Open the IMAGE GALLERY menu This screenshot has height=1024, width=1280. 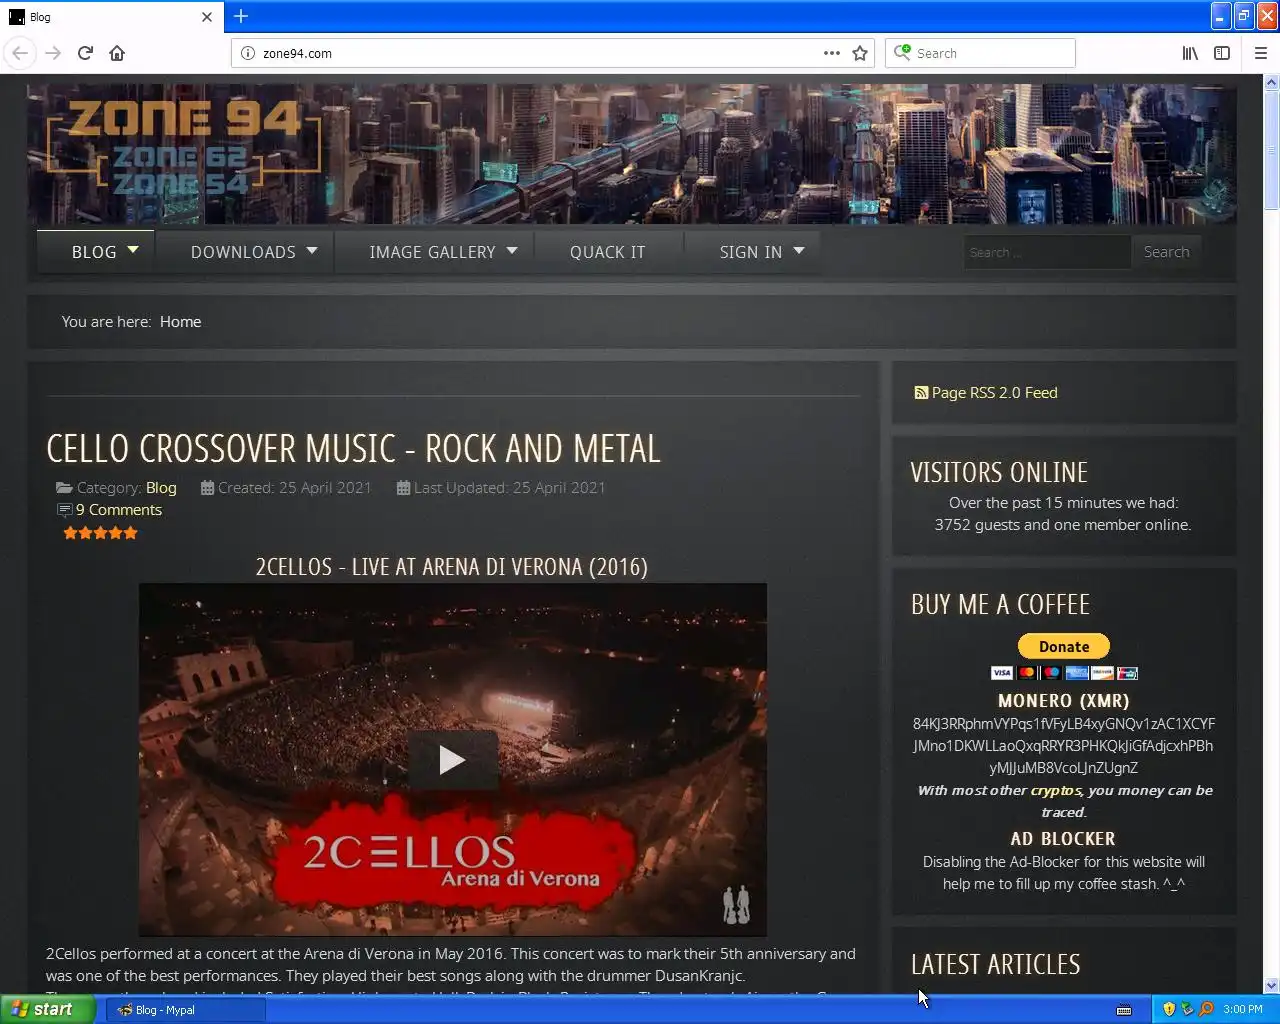pyautogui.click(x=432, y=252)
